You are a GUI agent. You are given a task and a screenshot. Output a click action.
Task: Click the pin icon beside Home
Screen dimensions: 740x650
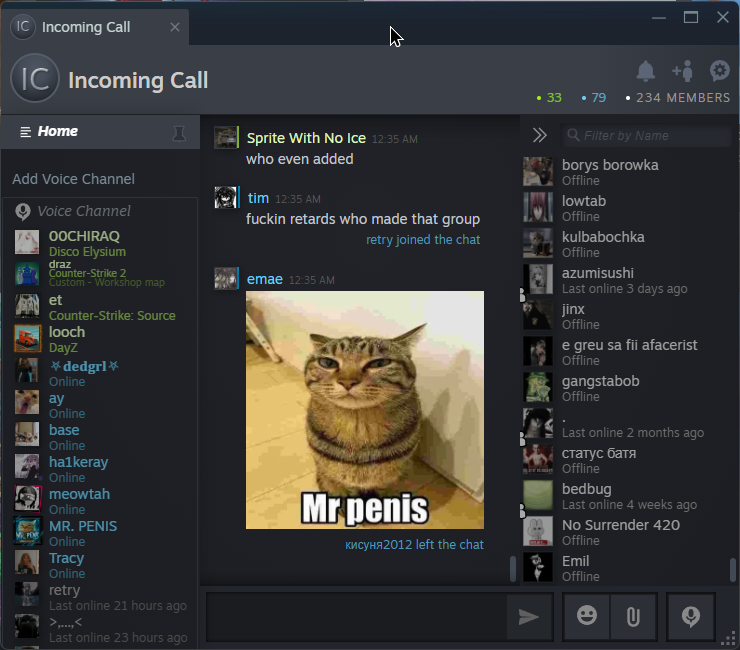coord(179,133)
